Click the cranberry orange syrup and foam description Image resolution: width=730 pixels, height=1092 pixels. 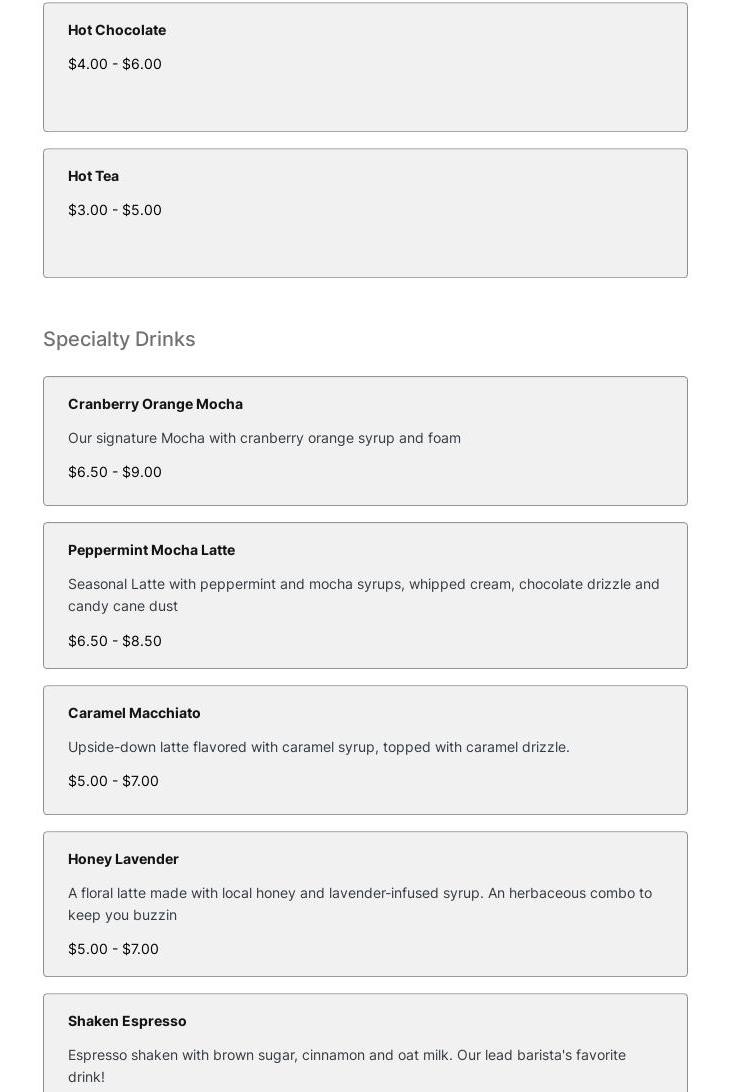click(264, 438)
